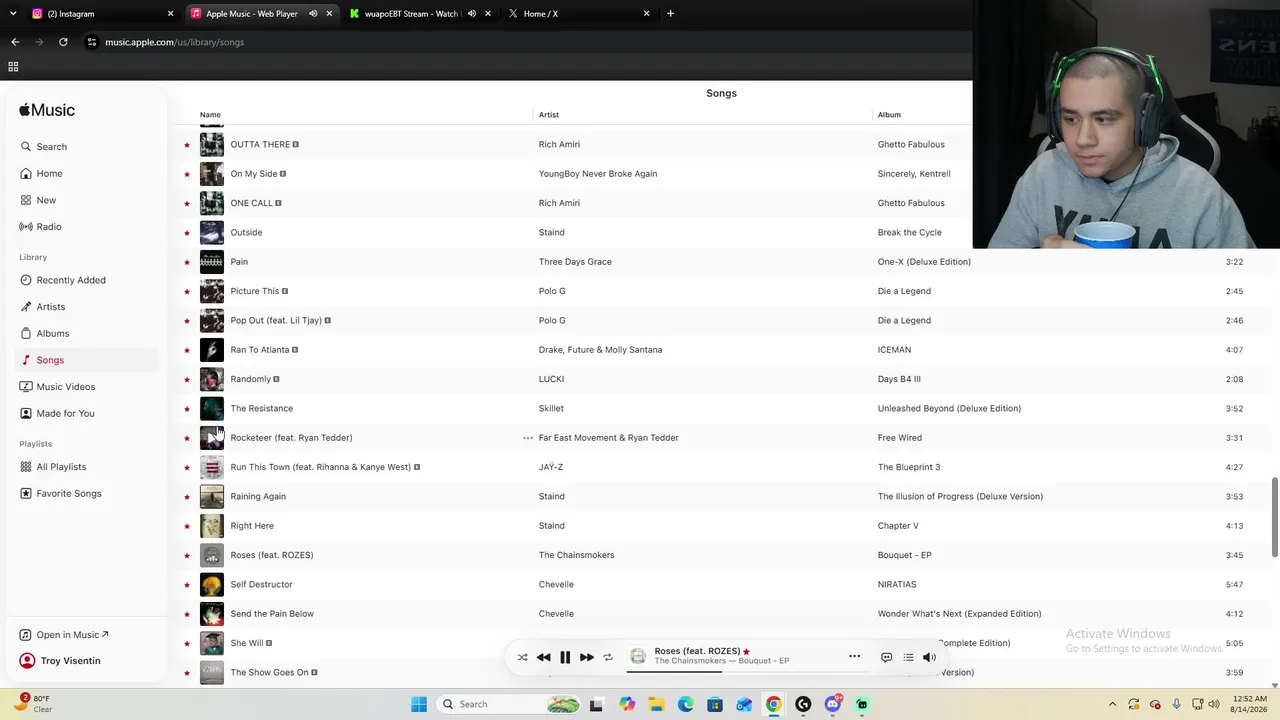
Task: Go back in browser history
Action: (x=15, y=42)
